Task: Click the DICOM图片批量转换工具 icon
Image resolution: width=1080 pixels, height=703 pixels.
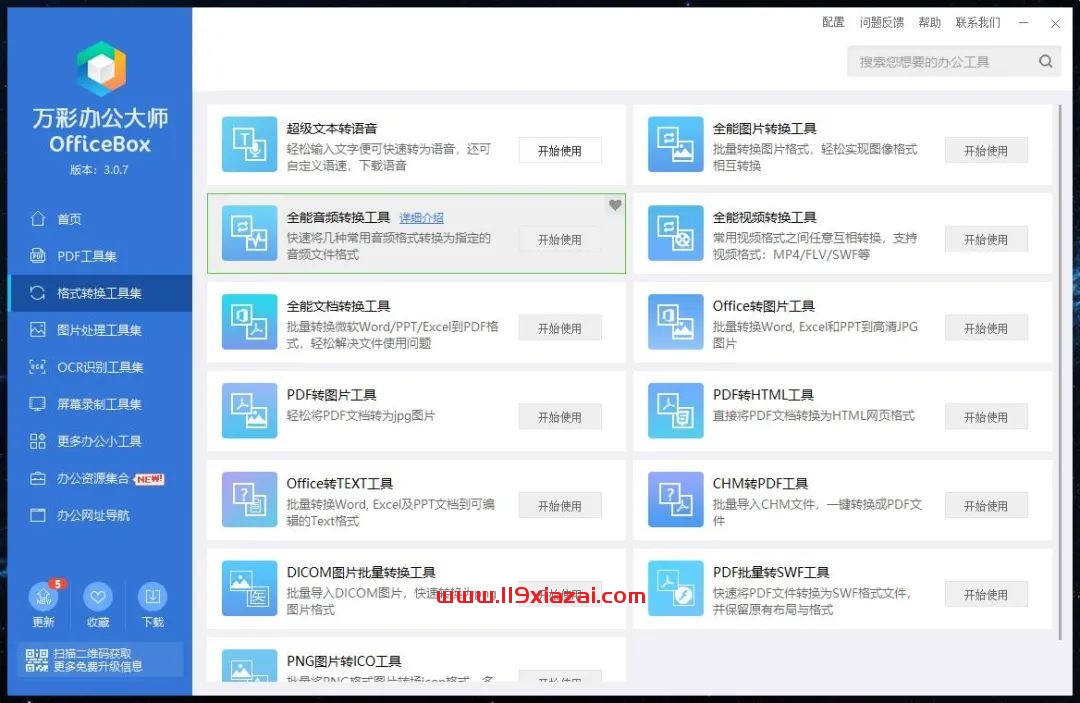Action: pyautogui.click(x=249, y=589)
